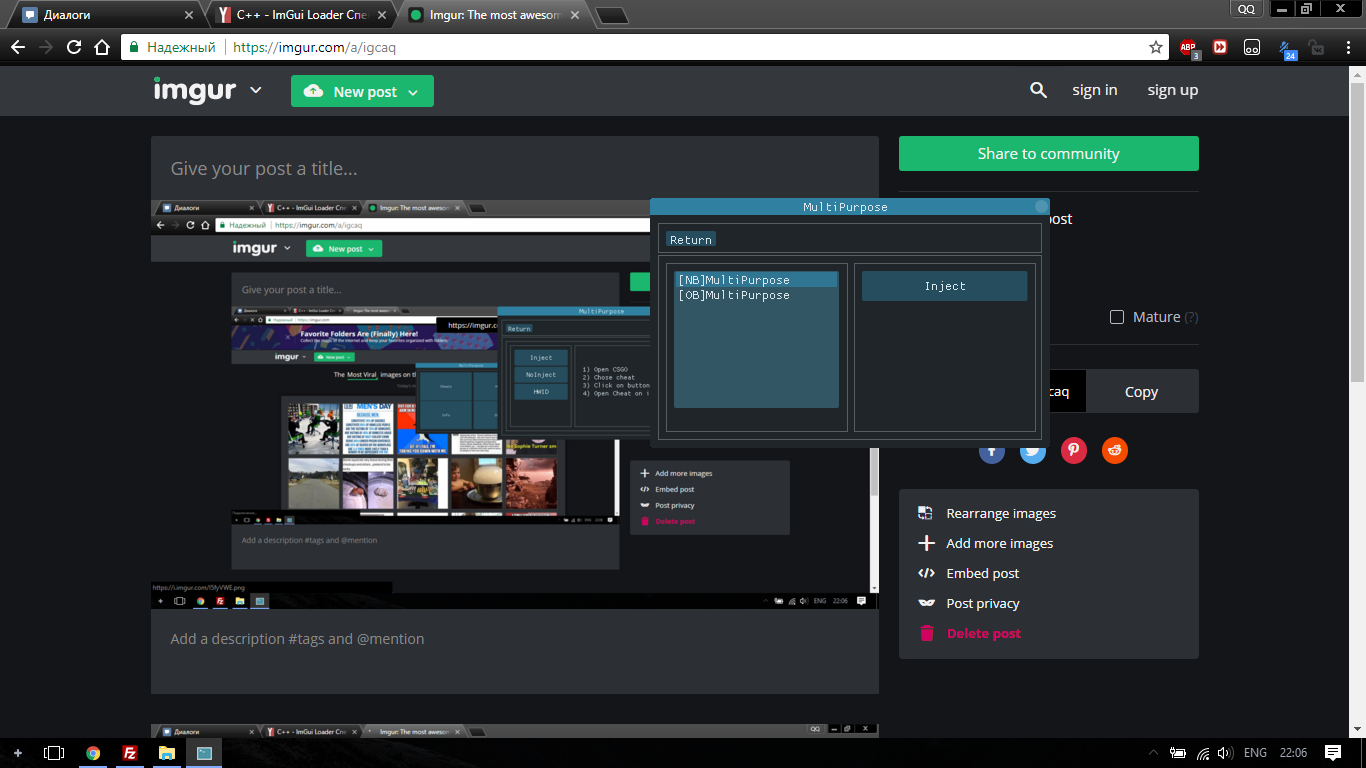The width and height of the screenshot is (1366, 768).
Task: Click the Add more images link
Action: pyautogui.click(x=1000, y=543)
